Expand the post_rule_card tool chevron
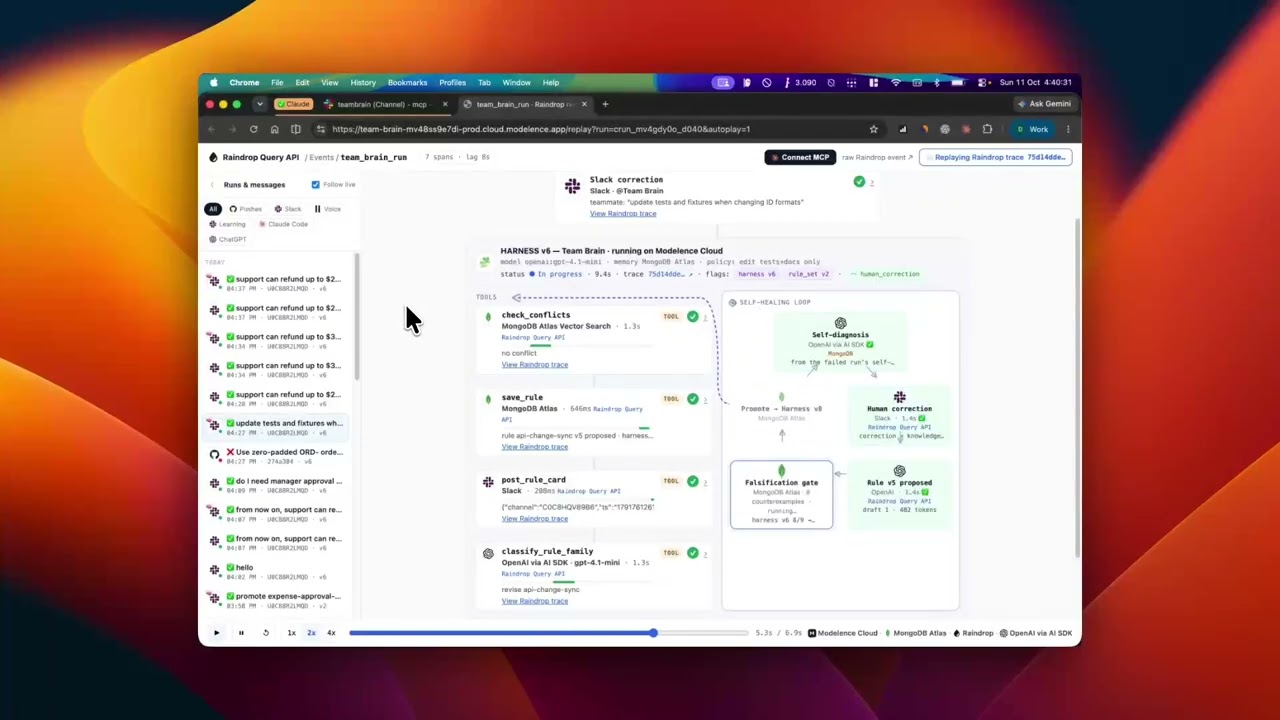The height and width of the screenshot is (720, 1280). pyautogui.click(x=706, y=481)
